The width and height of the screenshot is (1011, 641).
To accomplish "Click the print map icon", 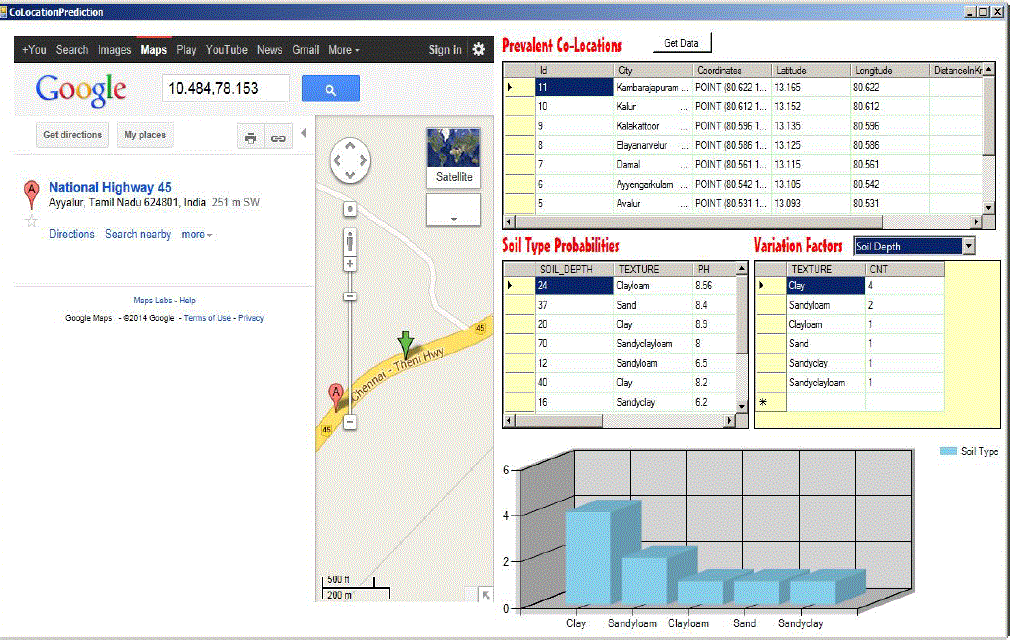I will (251, 138).
